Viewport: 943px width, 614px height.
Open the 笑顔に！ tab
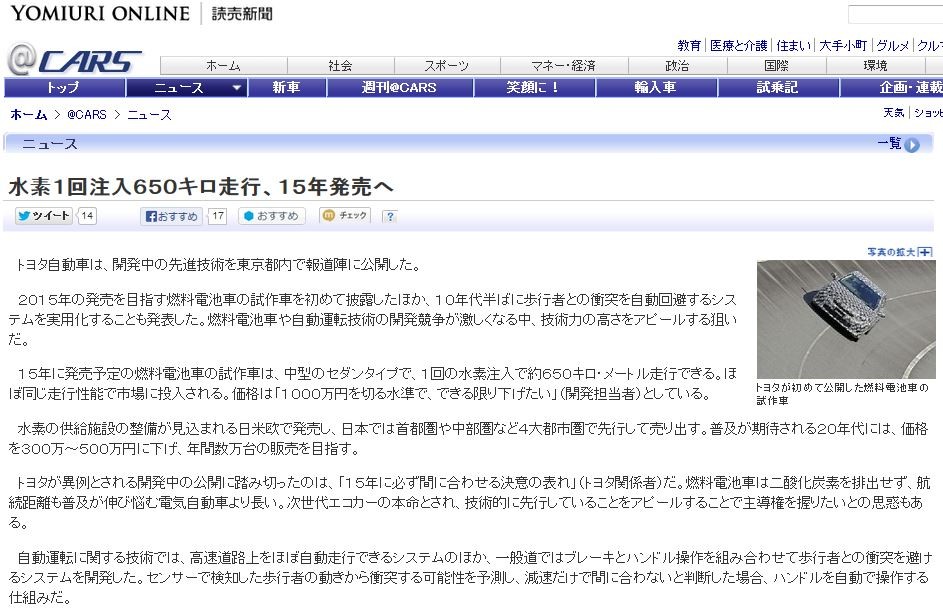[534, 88]
